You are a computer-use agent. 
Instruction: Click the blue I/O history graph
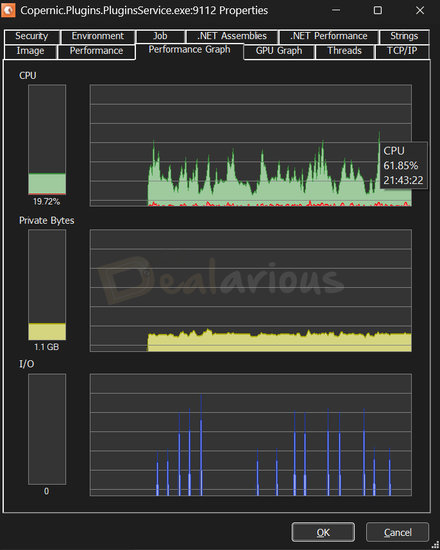tap(251, 435)
